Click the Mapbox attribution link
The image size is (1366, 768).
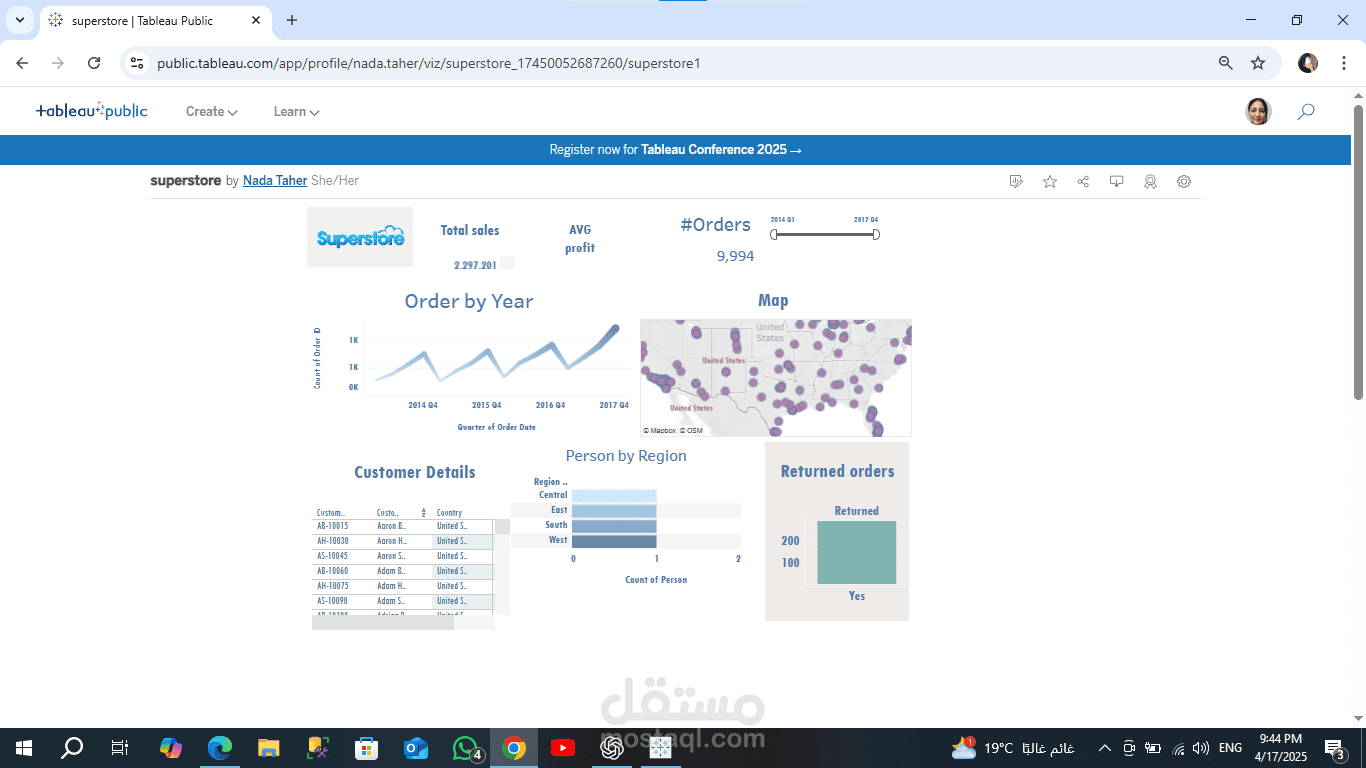click(660, 431)
